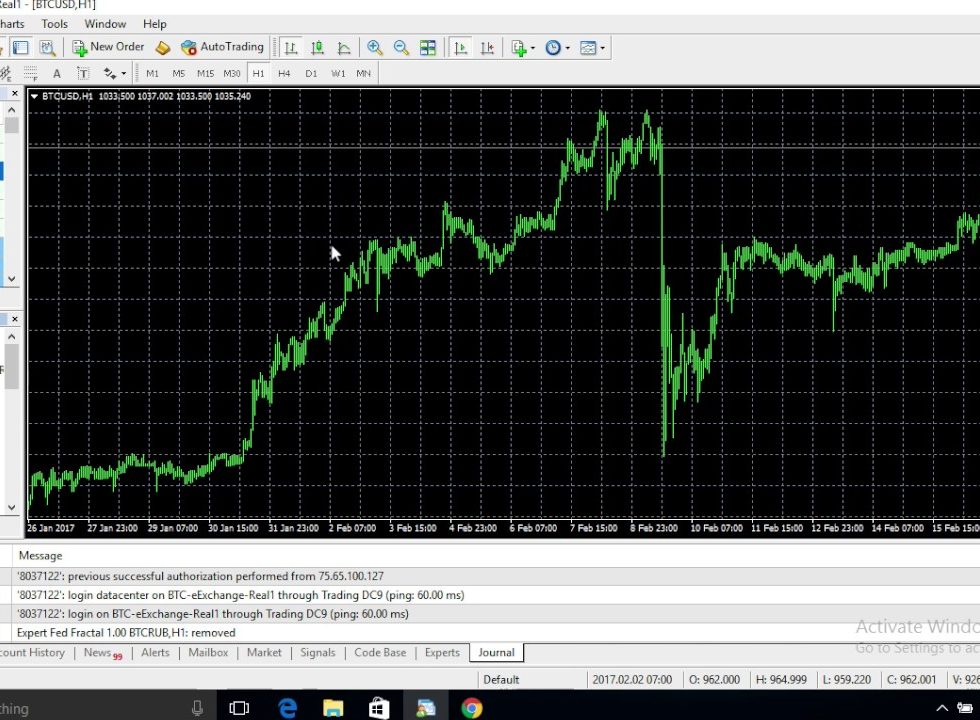The image size is (980, 720).
Task: Open the Alerts tab
Action: coord(155,652)
